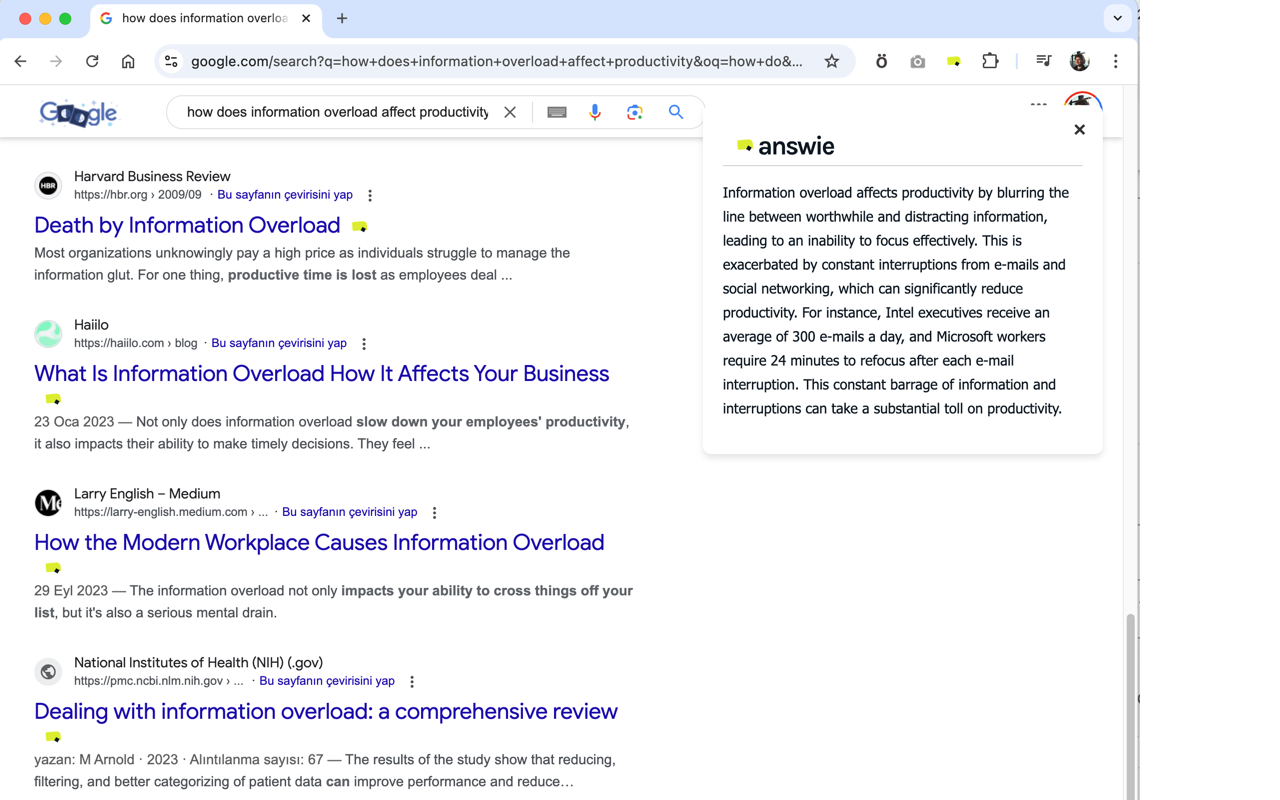Screen dimensions: 1280x800
Task: Clear the Google search box text
Action: (x=510, y=112)
